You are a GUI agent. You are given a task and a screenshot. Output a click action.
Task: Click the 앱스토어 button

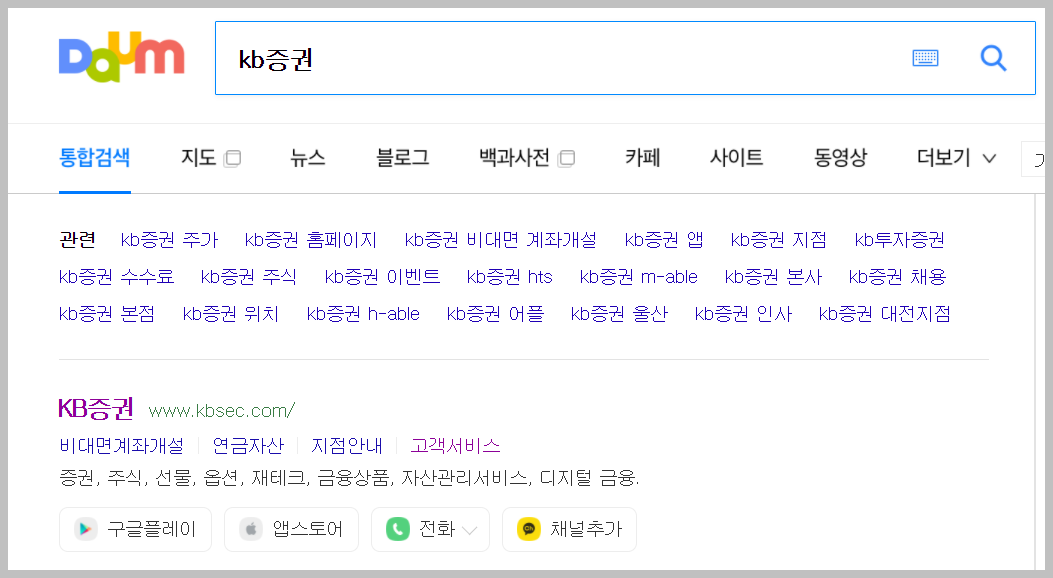(291, 530)
